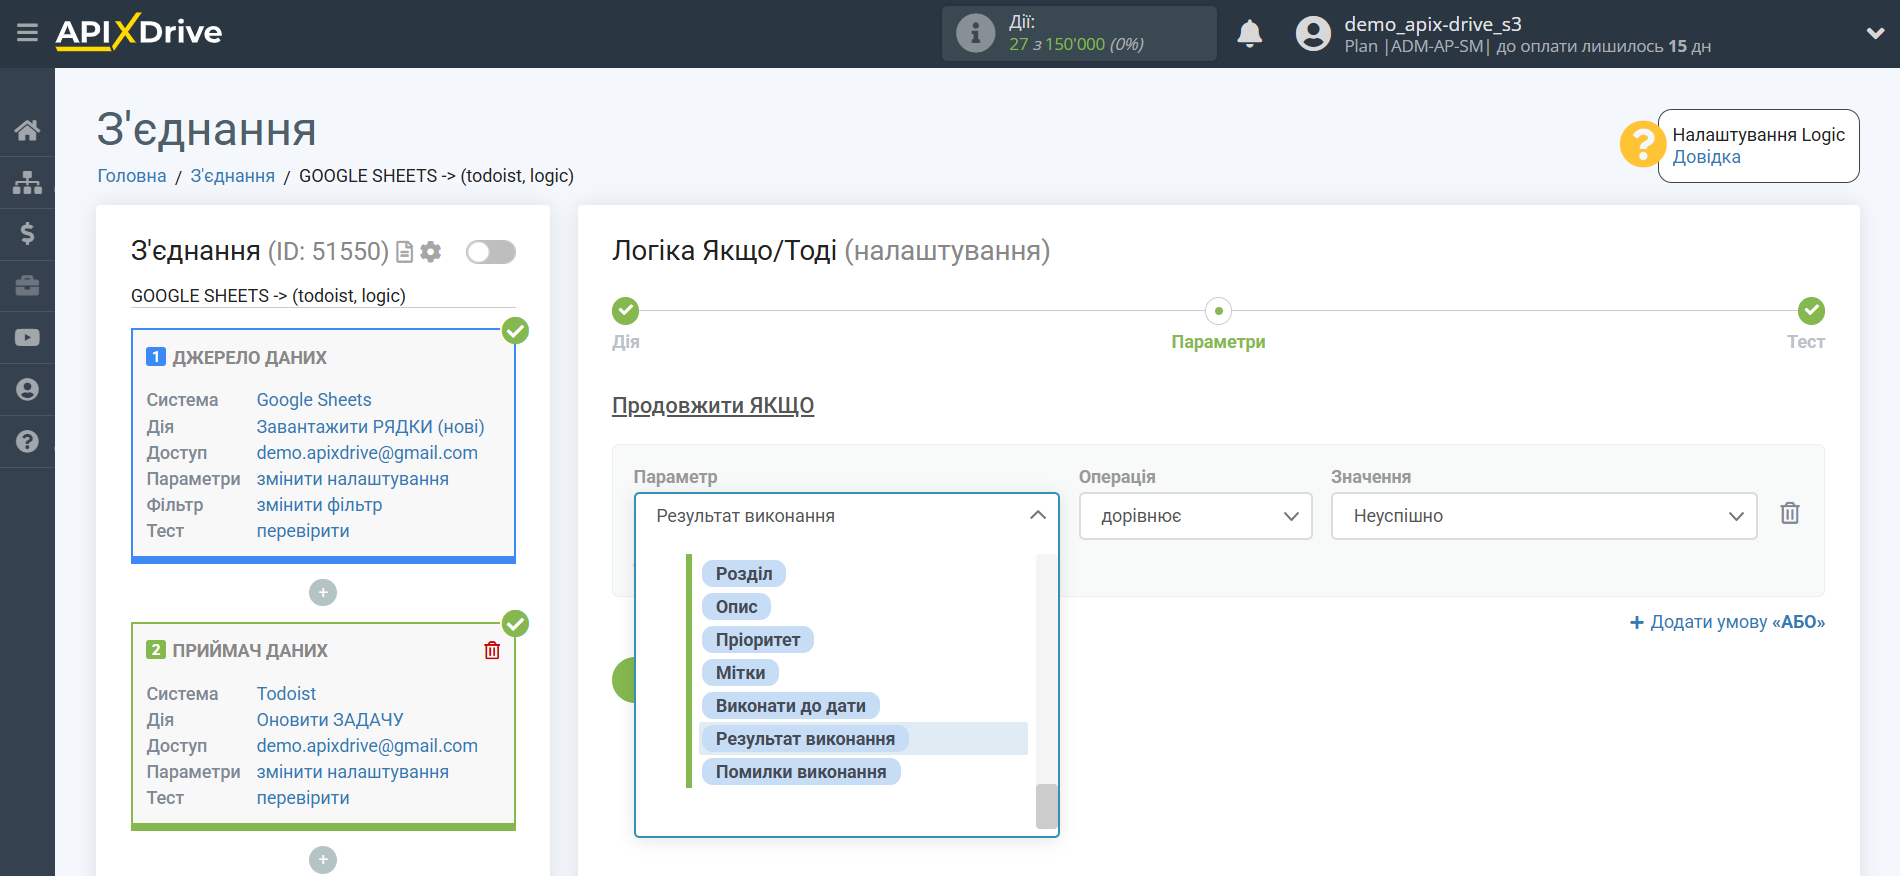This screenshot has width=1900, height=876.
Task: Open the connection document icon
Action: [405, 252]
